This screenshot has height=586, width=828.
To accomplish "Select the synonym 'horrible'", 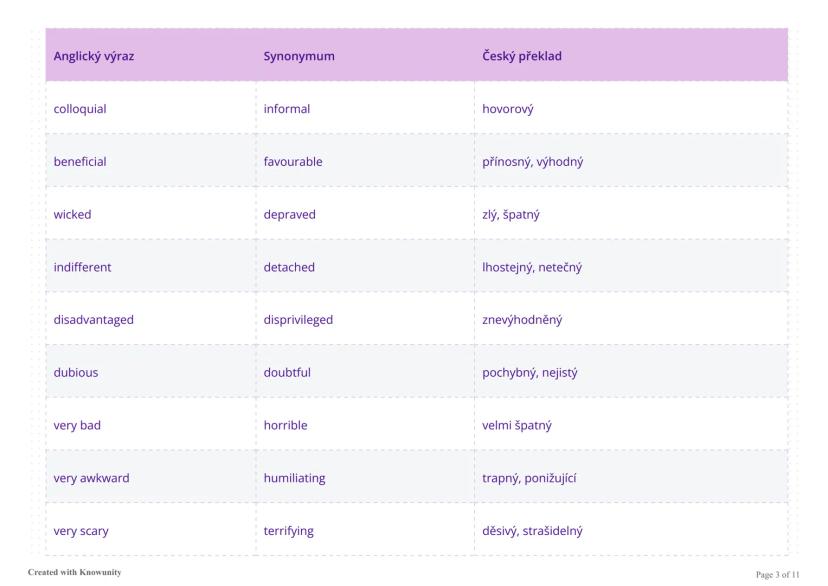I will [x=285, y=426].
